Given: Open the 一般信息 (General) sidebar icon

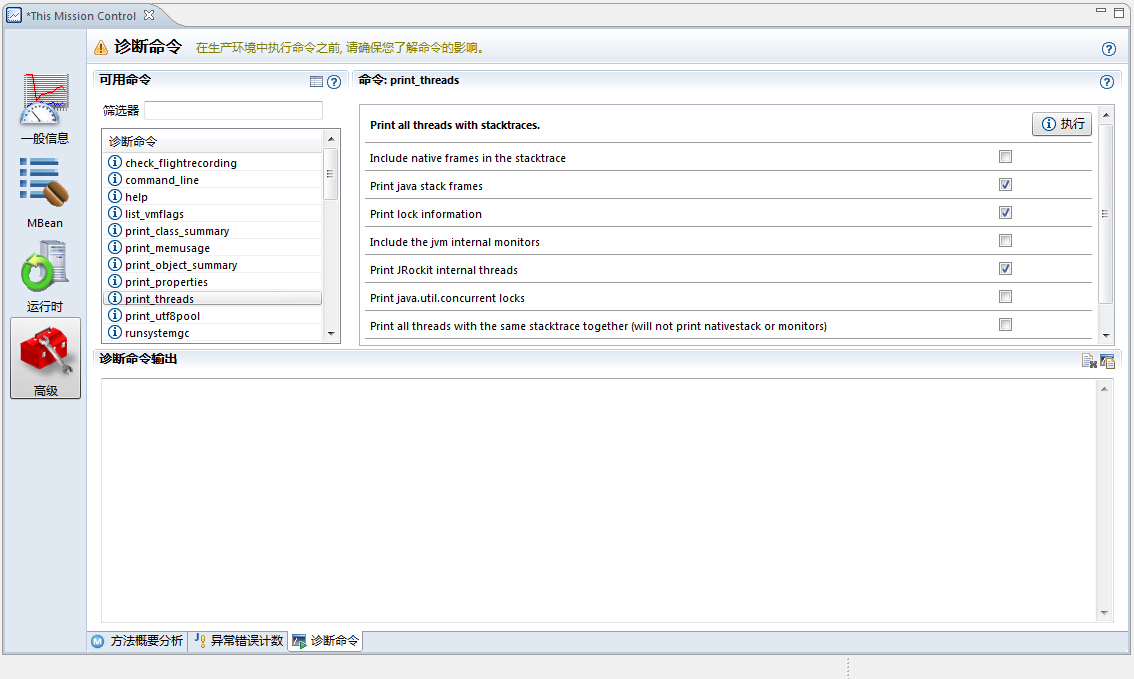Looking at the screenshot, I should (x=45, y=107).
